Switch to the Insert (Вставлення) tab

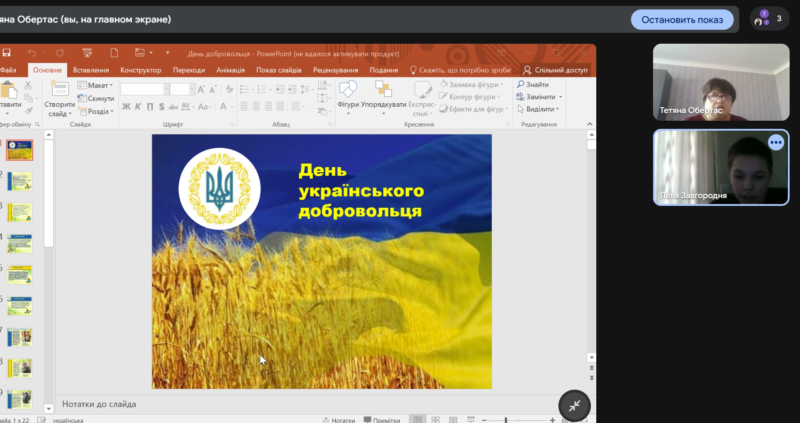(91, 70)
